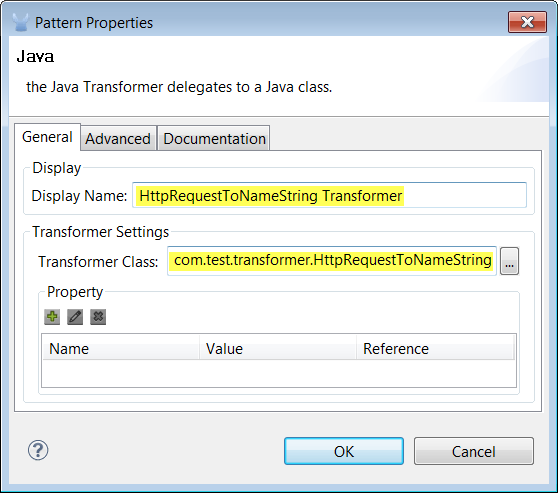558x493 pixels.
Task: Open help via the question mark icon
Action: point(38,450)
